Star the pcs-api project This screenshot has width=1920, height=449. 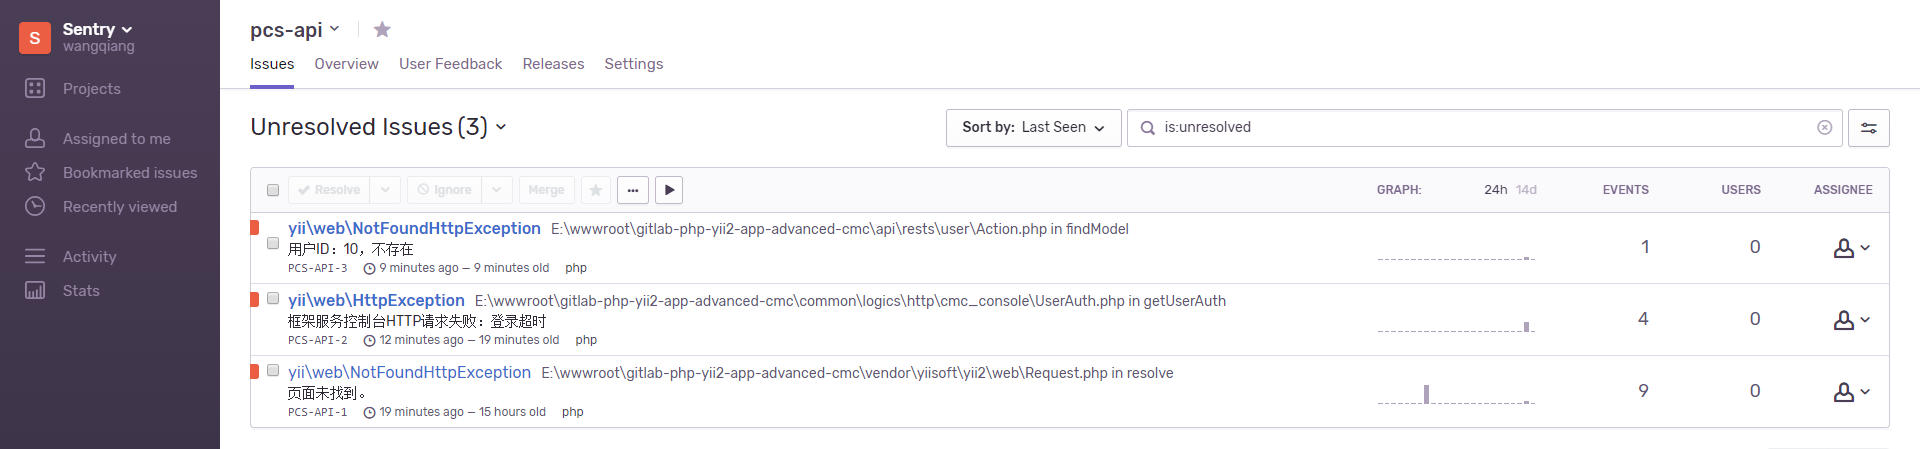(382, 30)
